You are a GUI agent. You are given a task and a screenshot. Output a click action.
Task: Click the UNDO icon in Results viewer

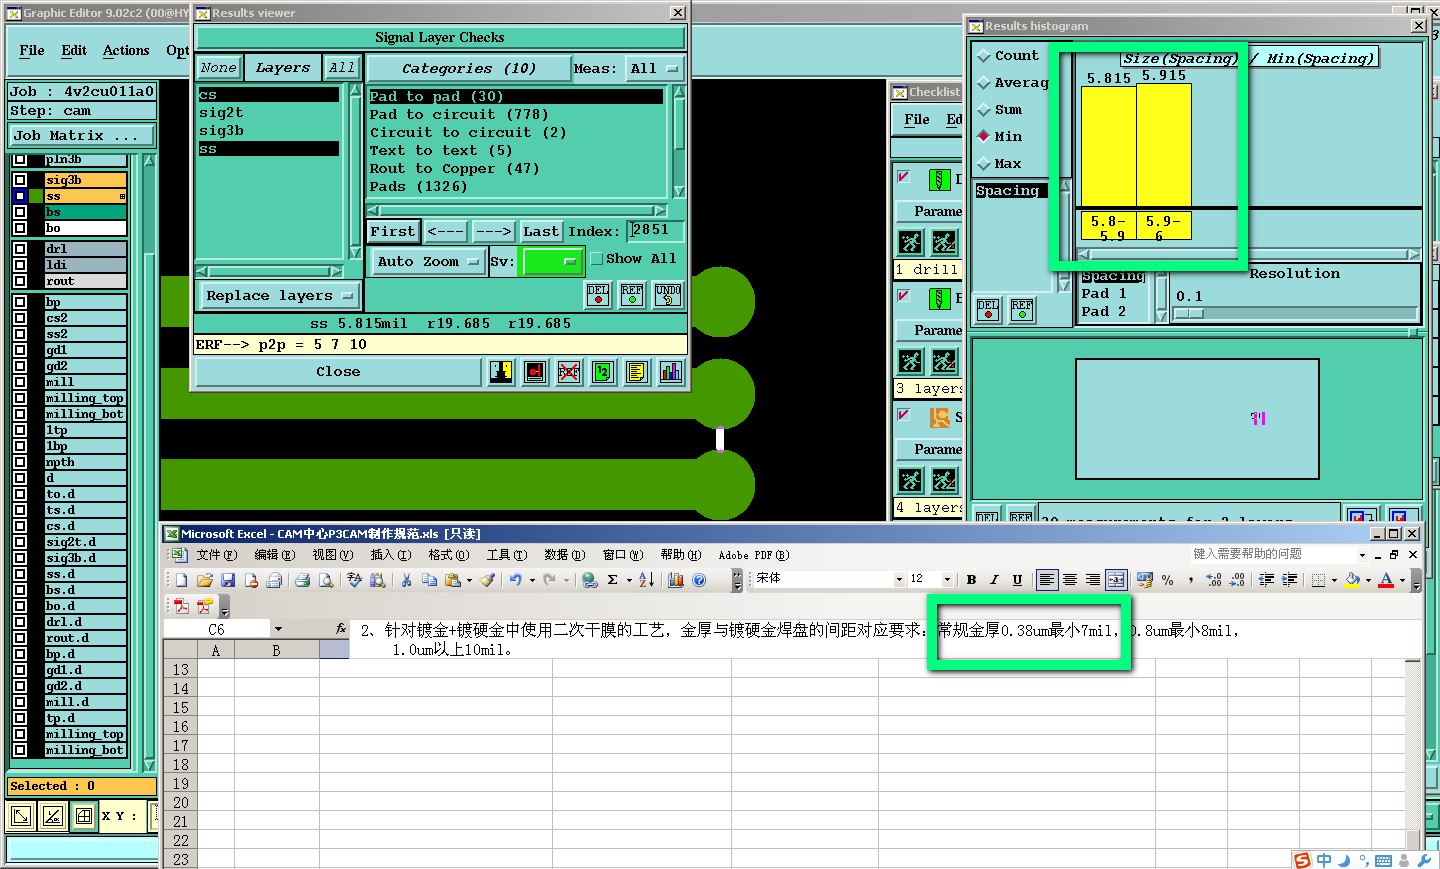[668, 295]
